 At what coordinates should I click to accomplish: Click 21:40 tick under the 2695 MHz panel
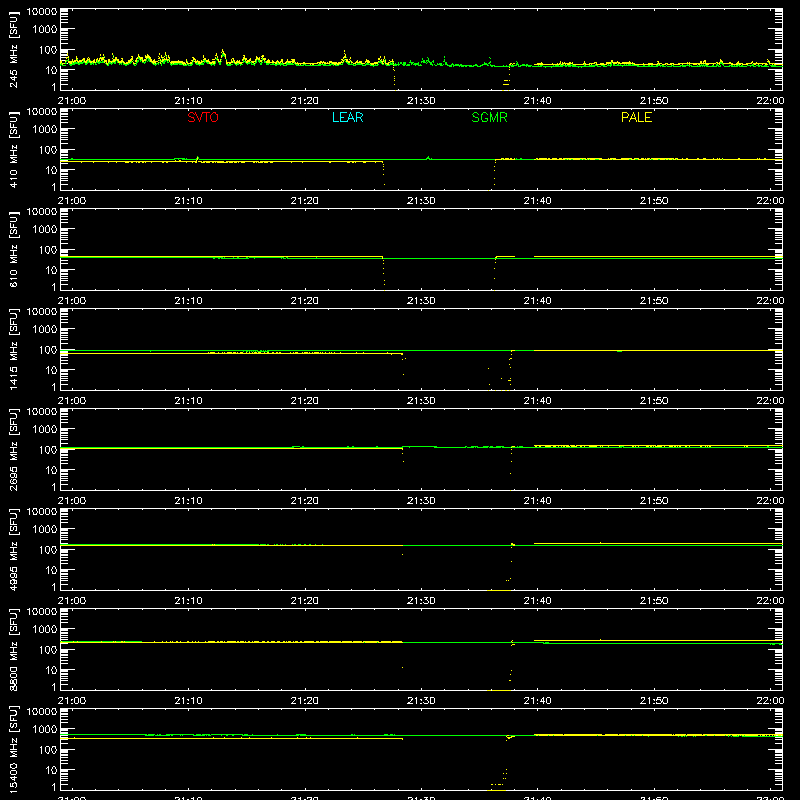pyautogui.click(x=537, y=501)
